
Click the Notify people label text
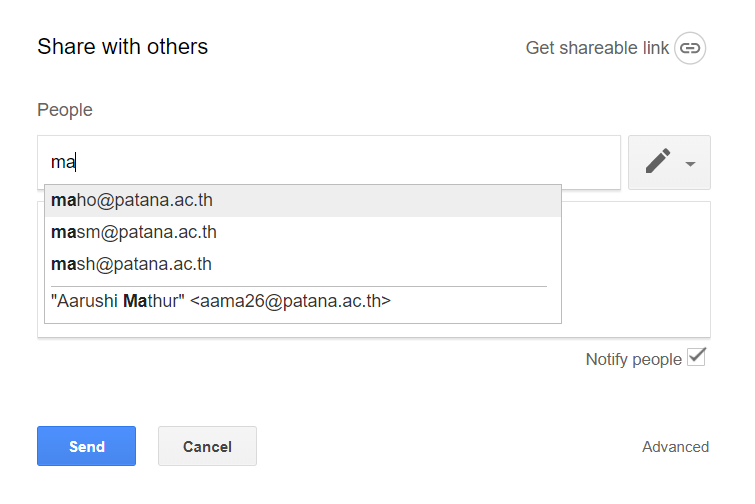pos(633,360)
